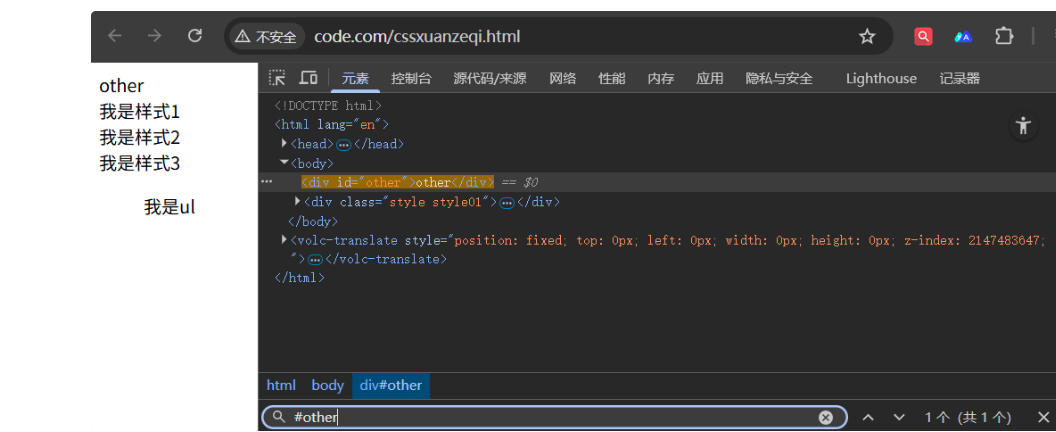Click the inspect element picker icon
The height and width of the screenshot is (432, 1056).
[278, 78]
